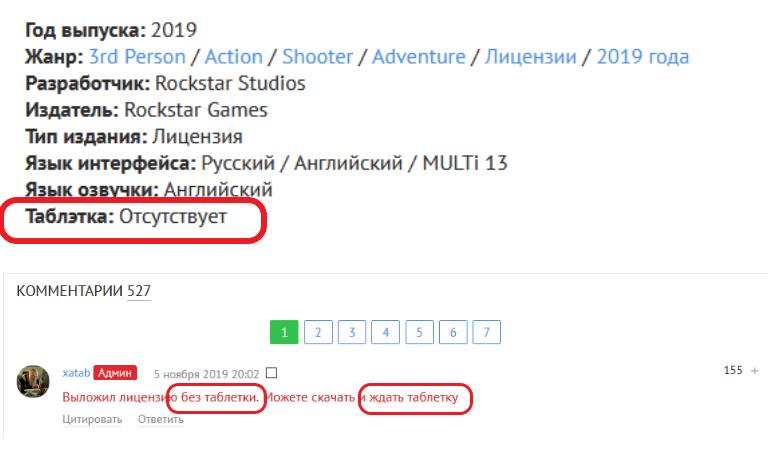The image size is (772, 457).
Task: Click the plus icon next to rating 155
Action: 754,371
